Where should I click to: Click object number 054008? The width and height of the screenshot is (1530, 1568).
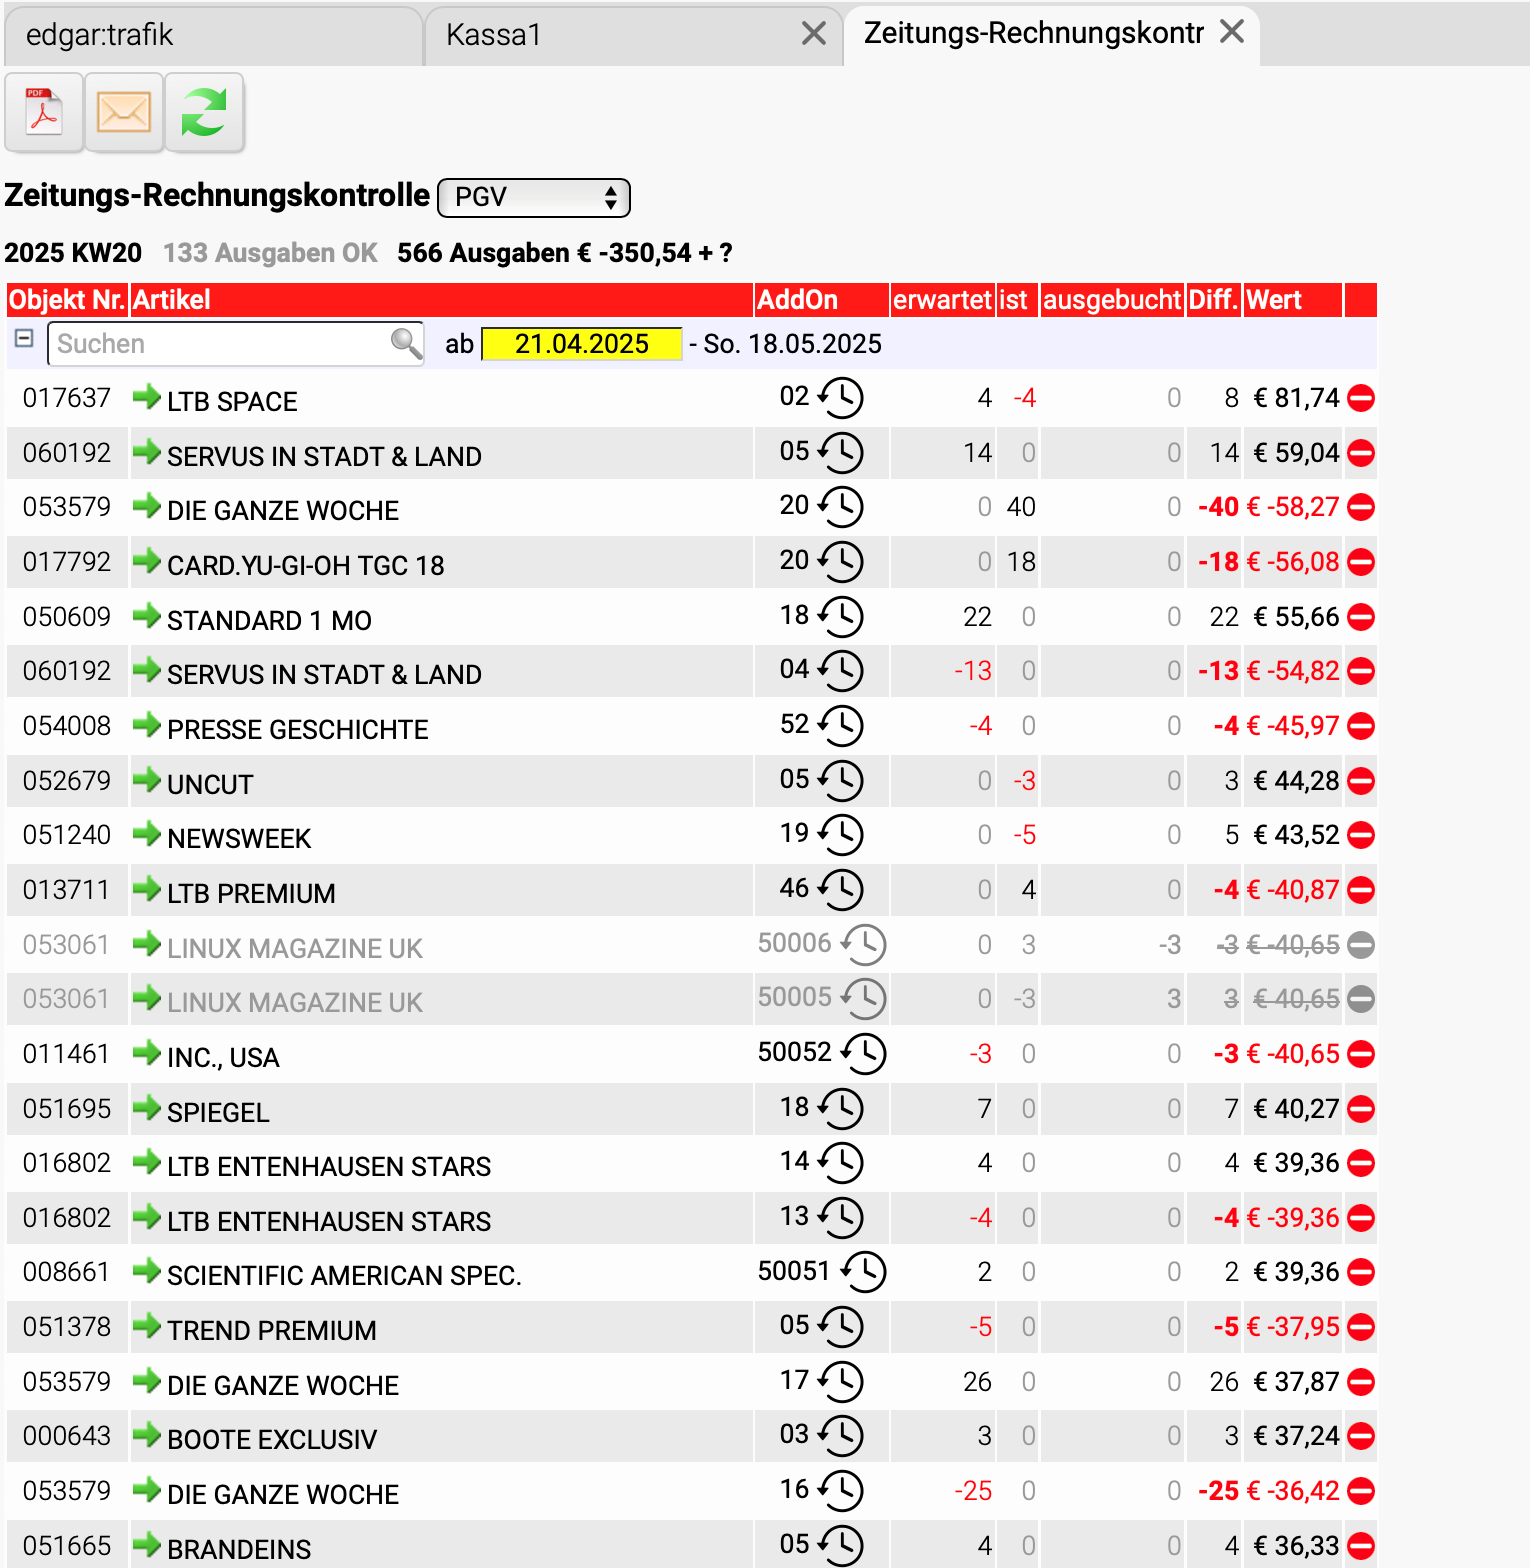(67, 726)
